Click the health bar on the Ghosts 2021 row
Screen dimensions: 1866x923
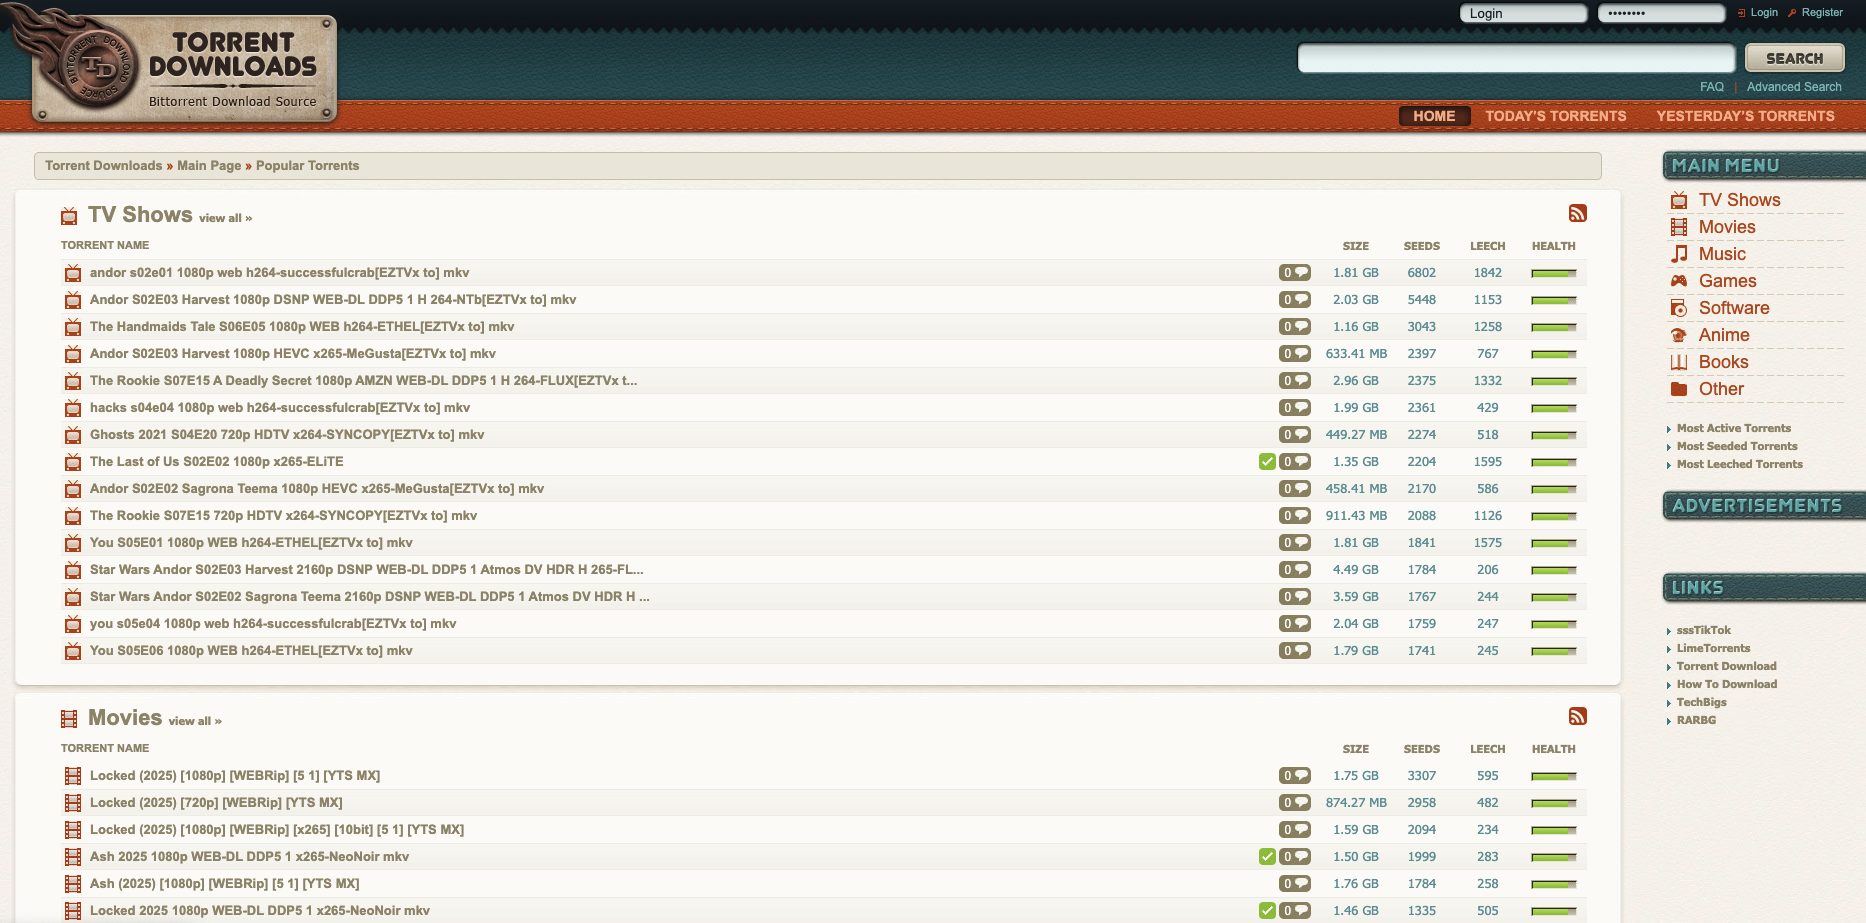tap(1553, 434)
